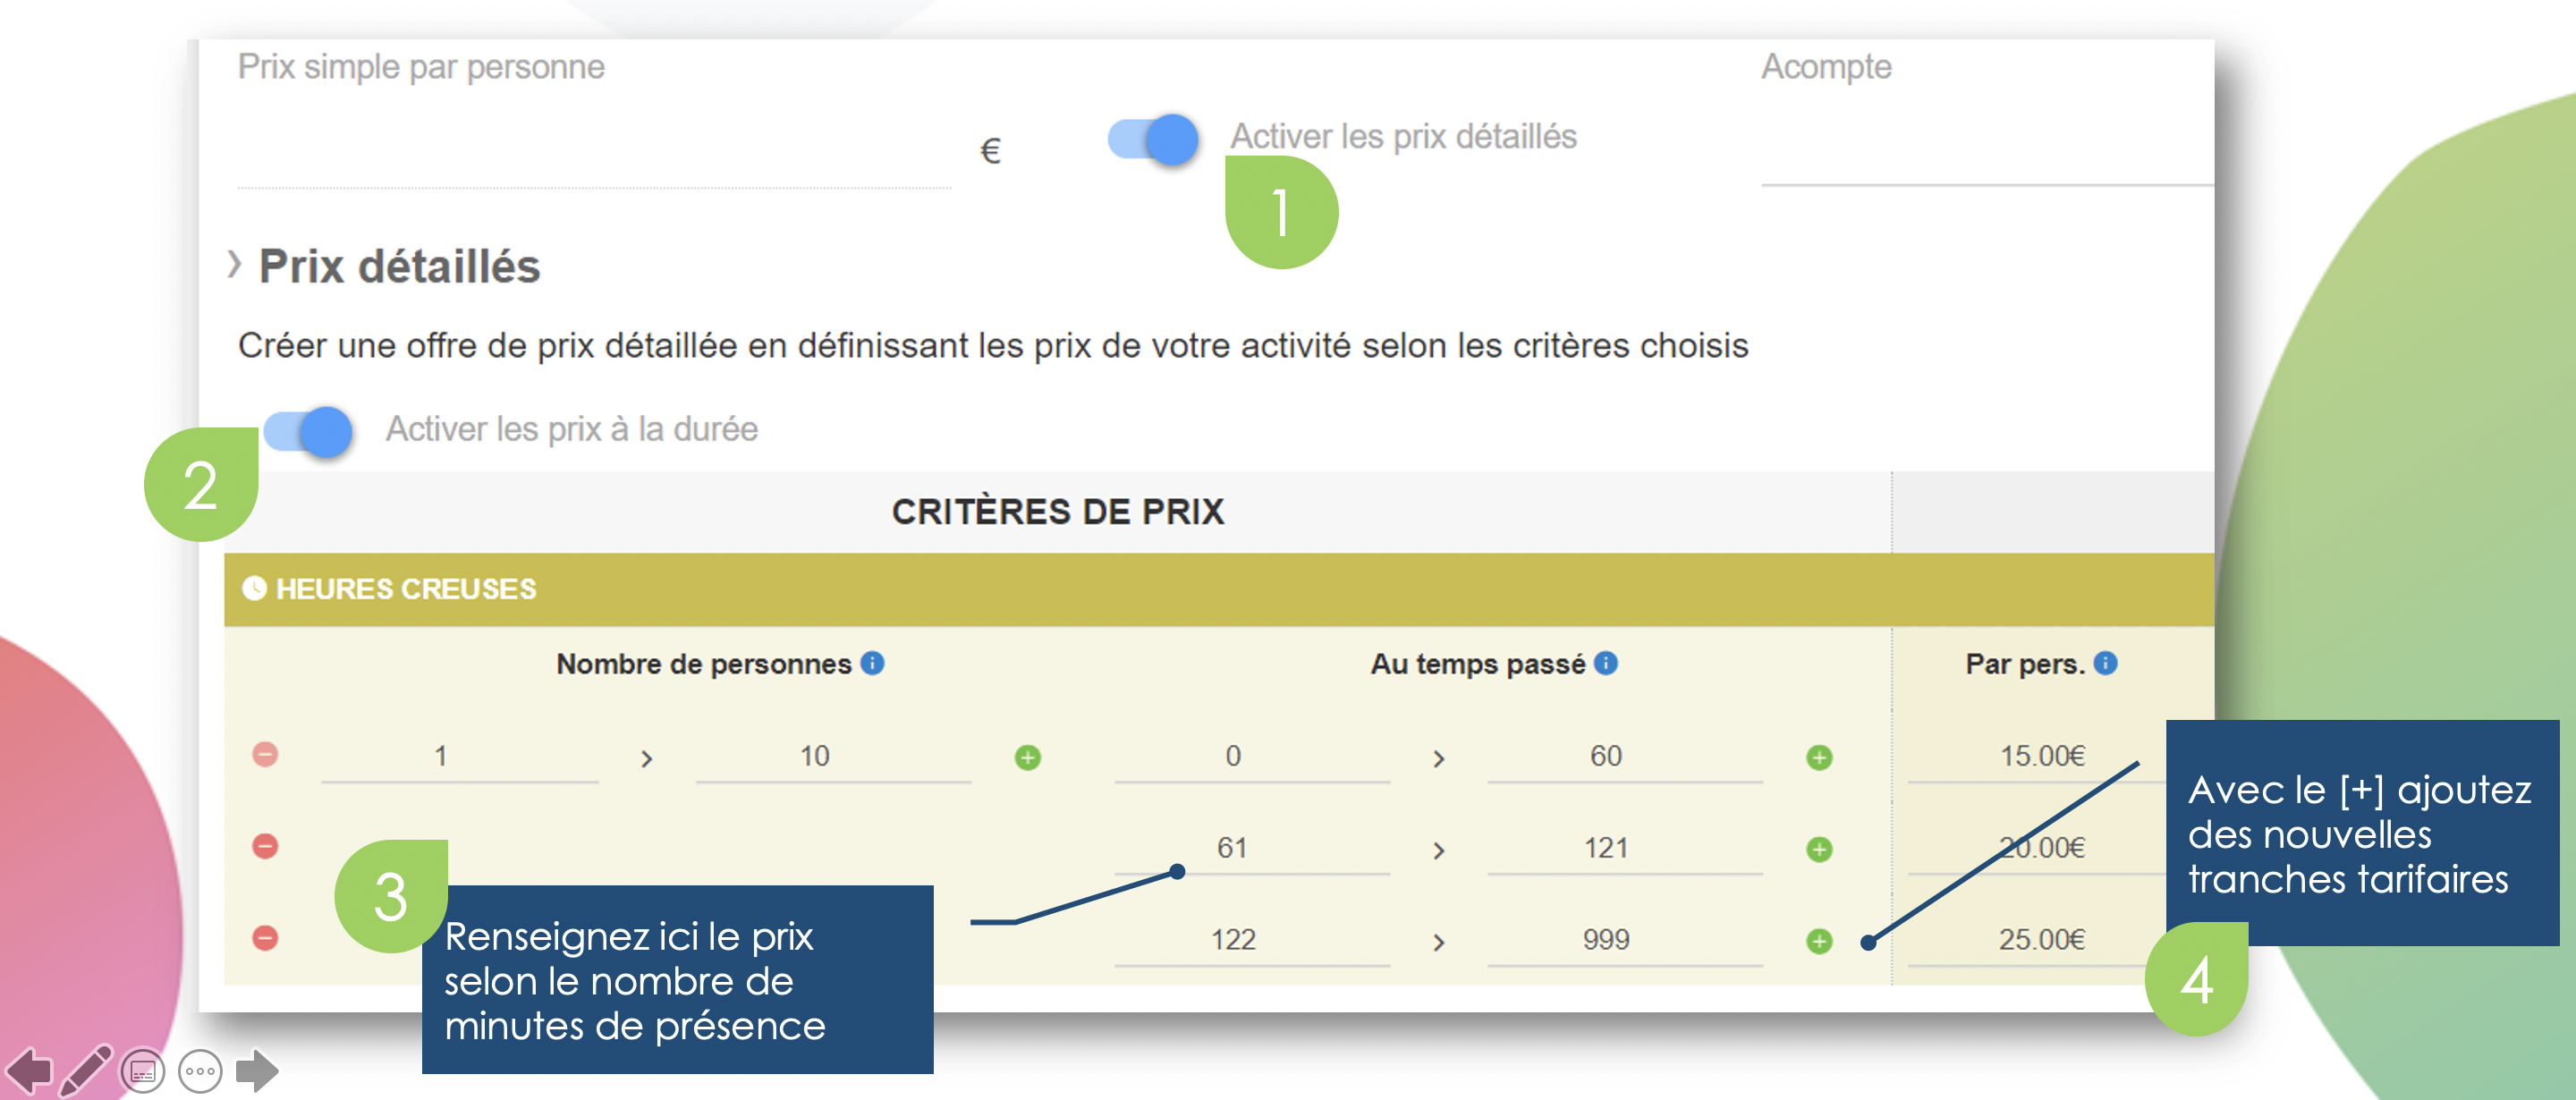
Task: Disable the Activer les prix détaillés switch
Action: [x=1153, y=139]
